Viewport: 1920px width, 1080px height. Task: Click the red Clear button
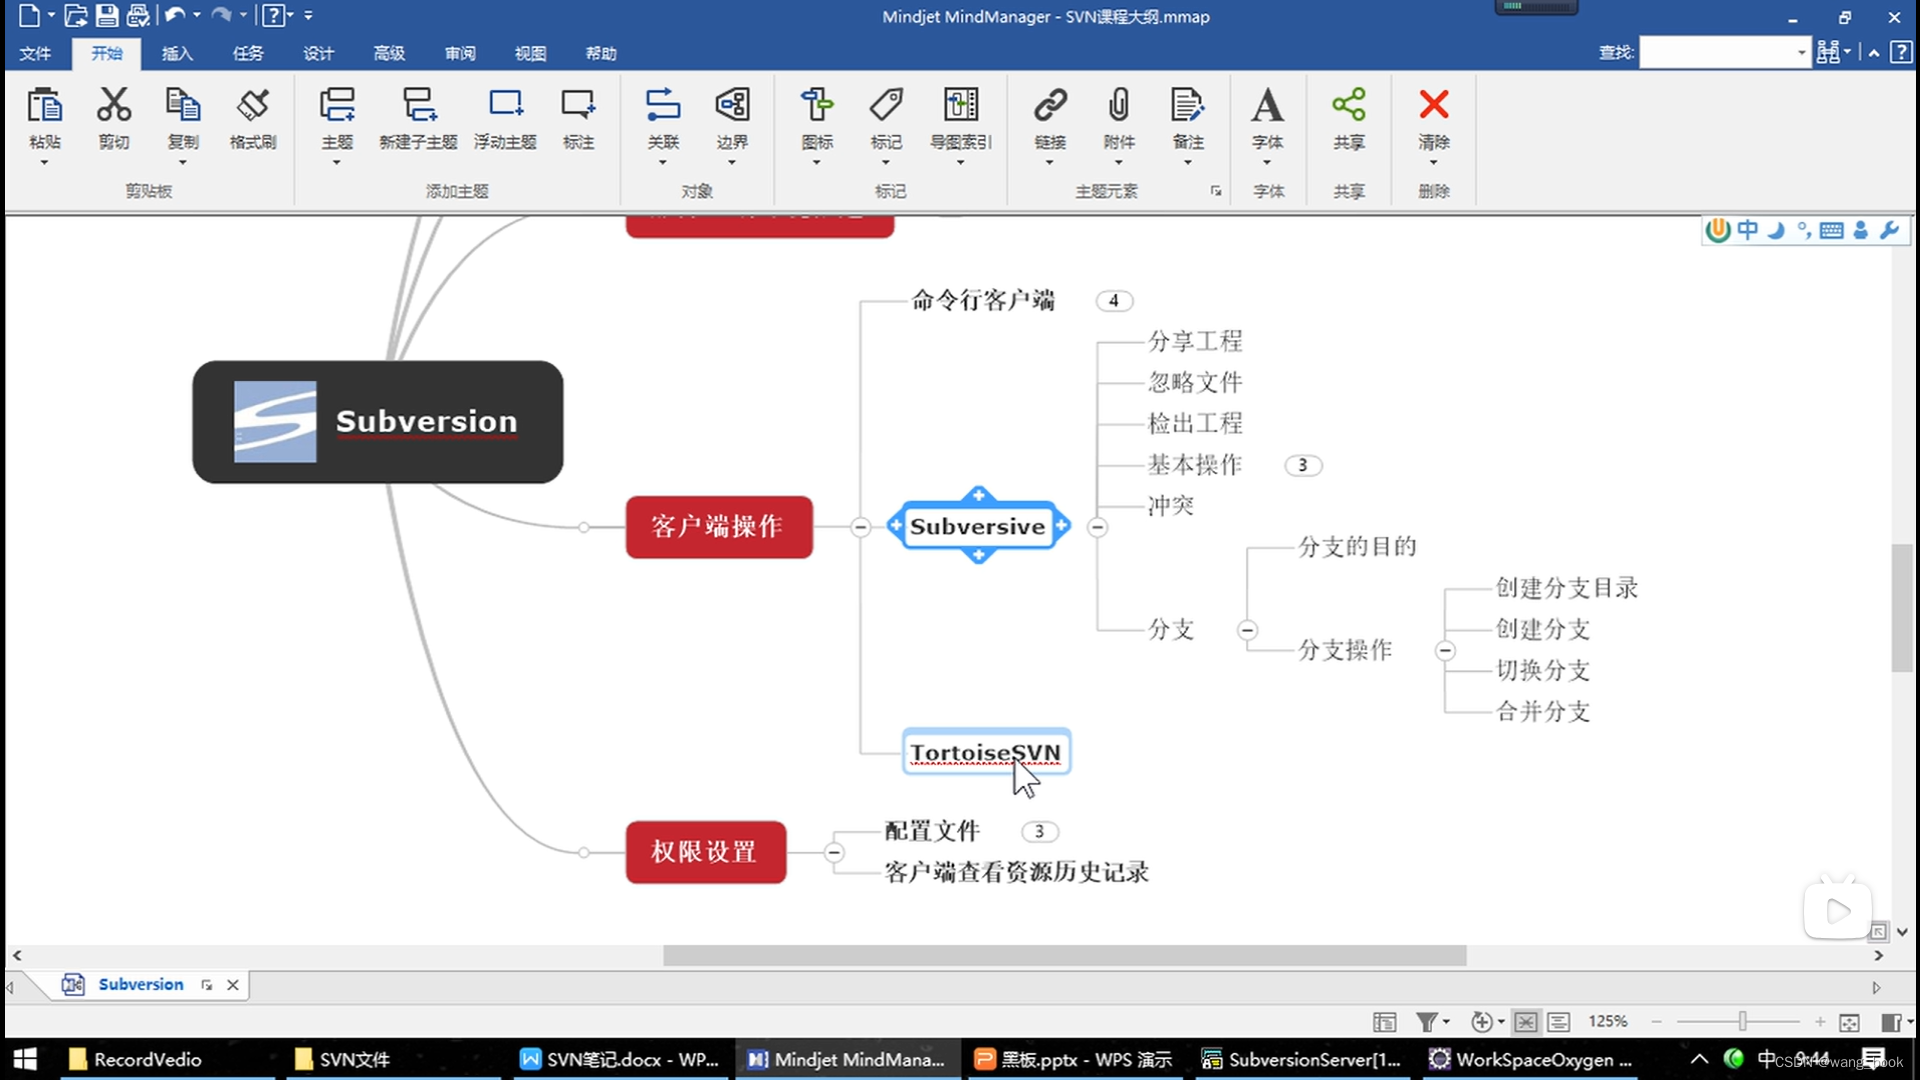(x=1434, y=105)
